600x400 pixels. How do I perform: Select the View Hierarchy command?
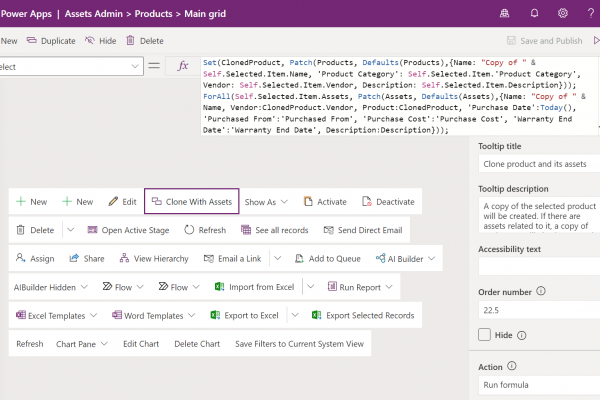point(154,258)
